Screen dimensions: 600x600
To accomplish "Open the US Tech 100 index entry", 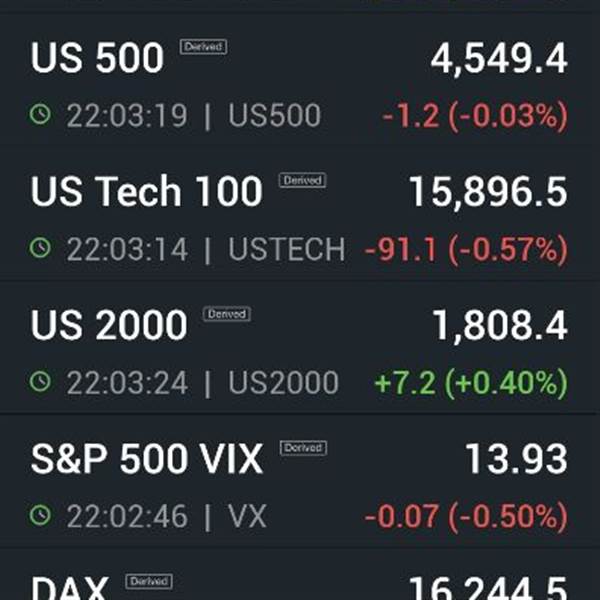I will (300, 214).
